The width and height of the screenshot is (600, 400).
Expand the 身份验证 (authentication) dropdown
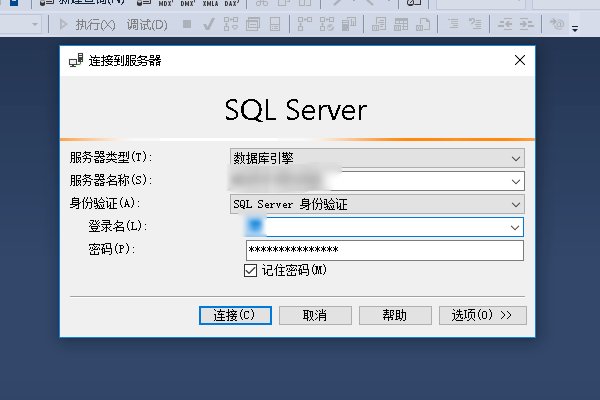(x=516, y=205)
